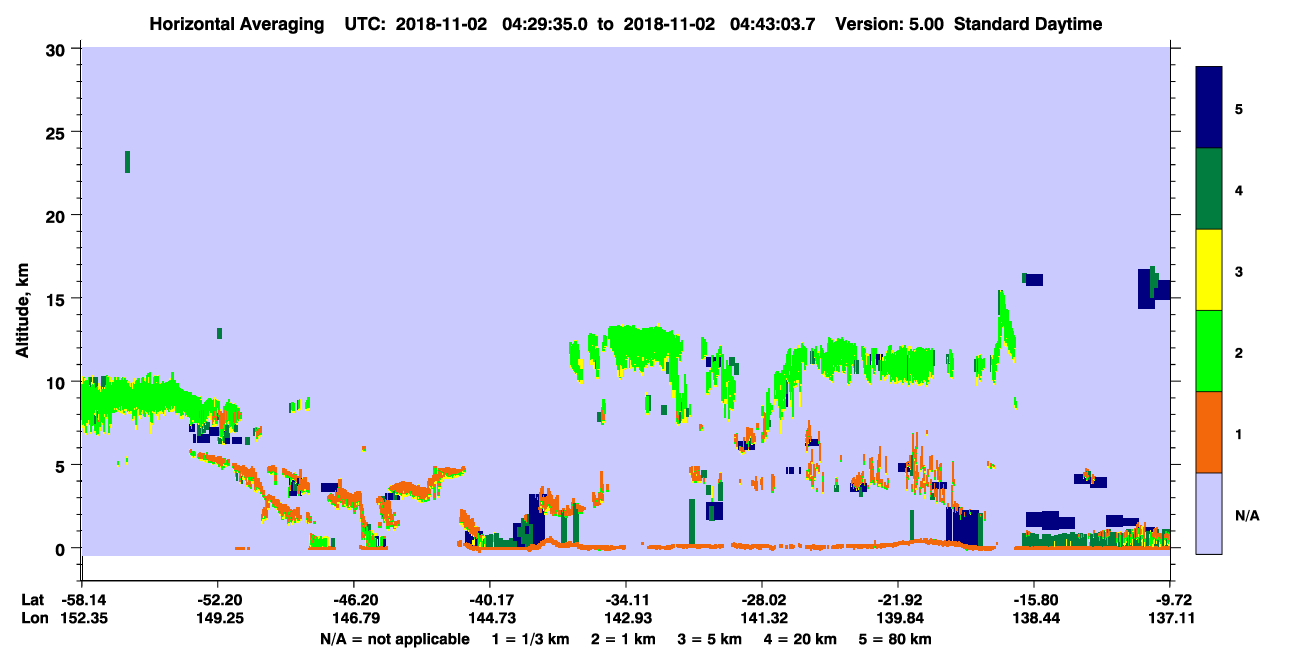Click latitude value -52.20

pyautogui.click(x=217, y=600)
